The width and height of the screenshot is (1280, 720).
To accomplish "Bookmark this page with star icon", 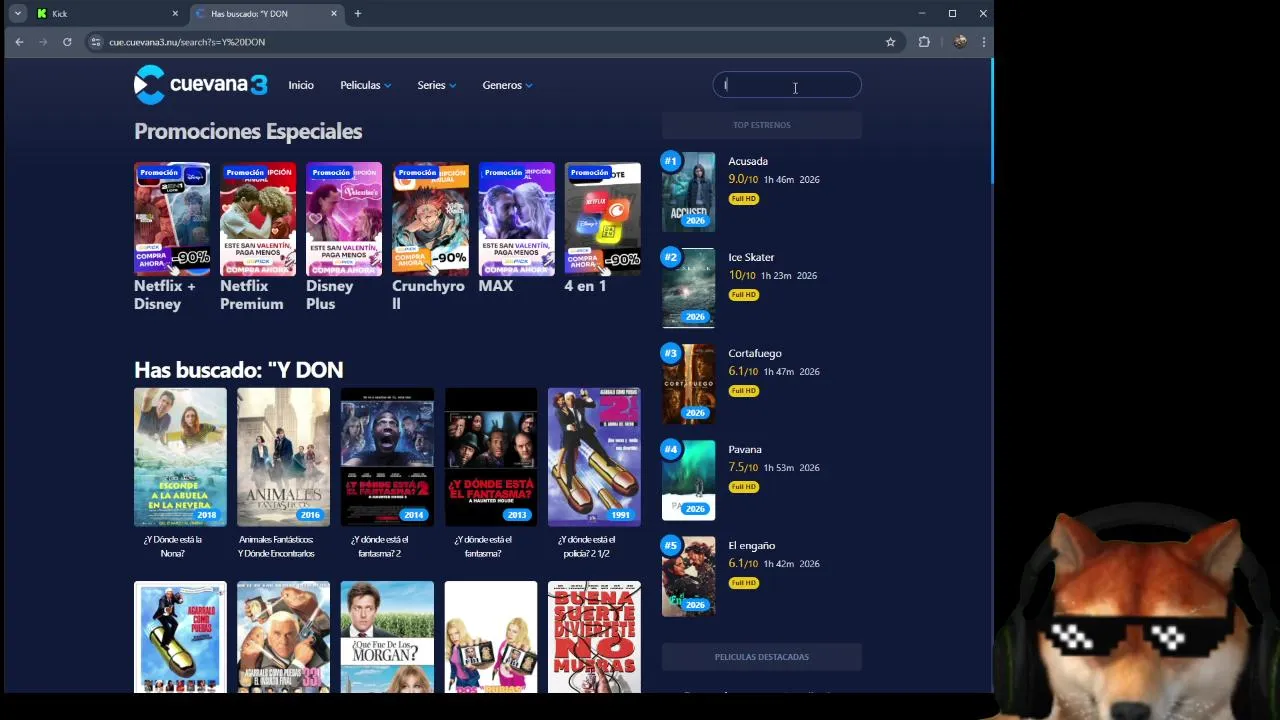I will tap(890, 42).
